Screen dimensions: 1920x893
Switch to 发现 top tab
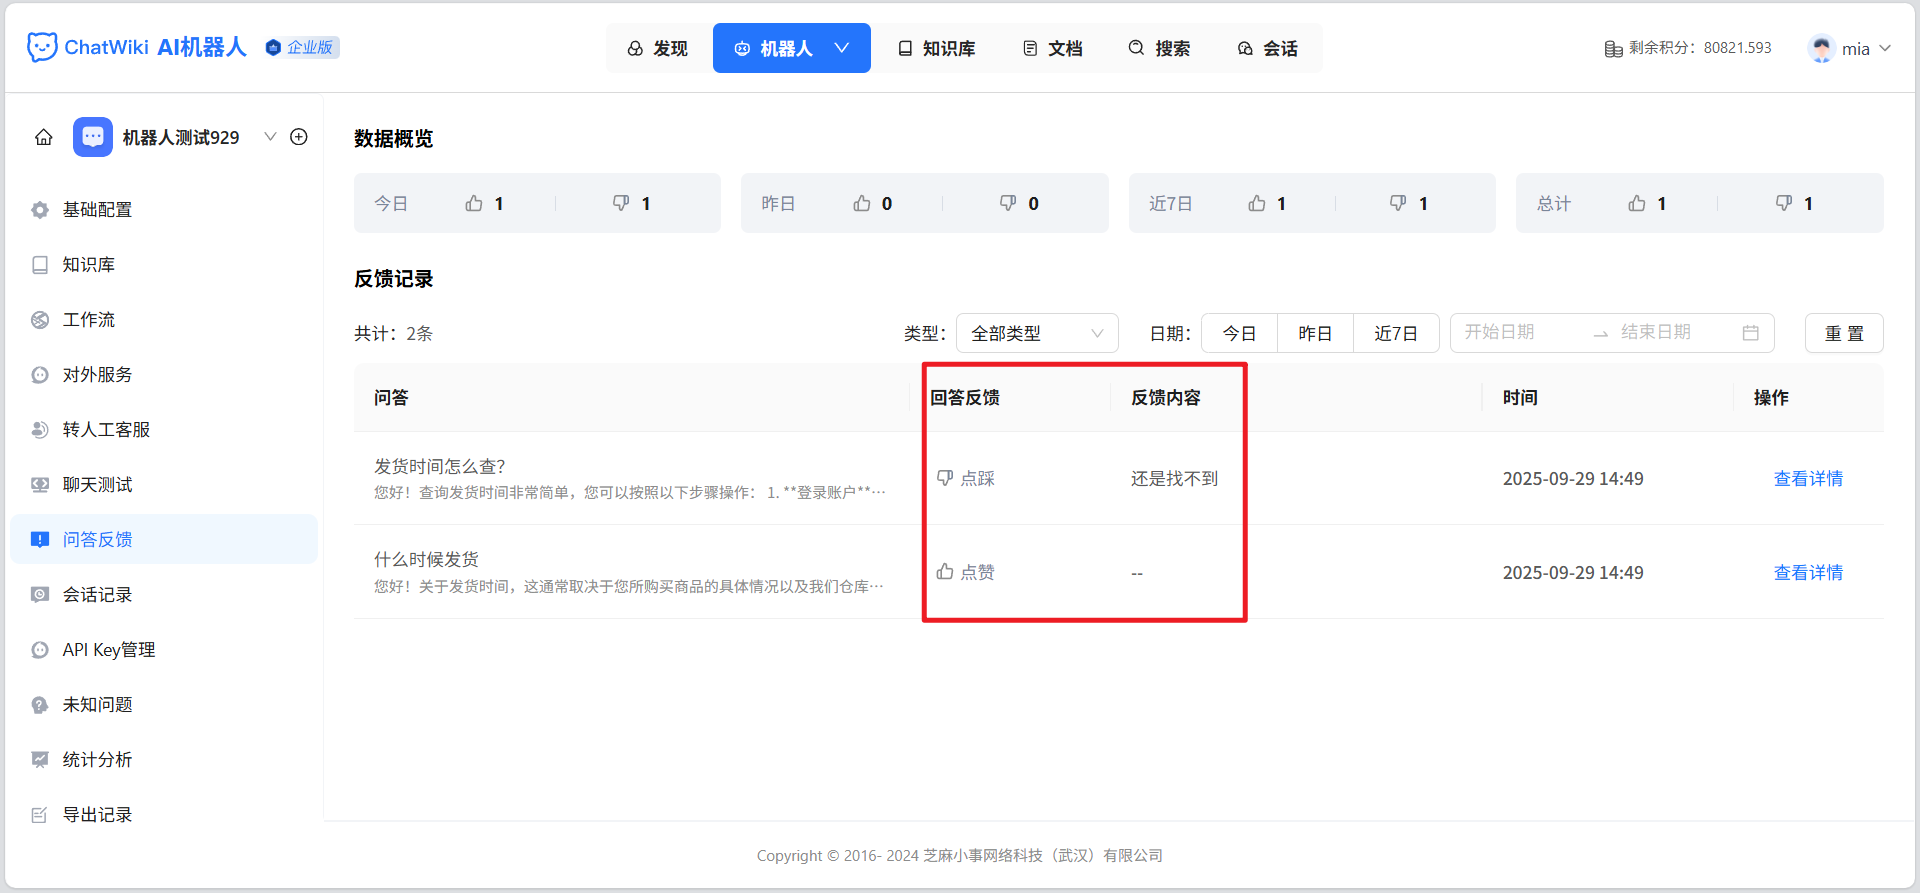tap(658, 48)
